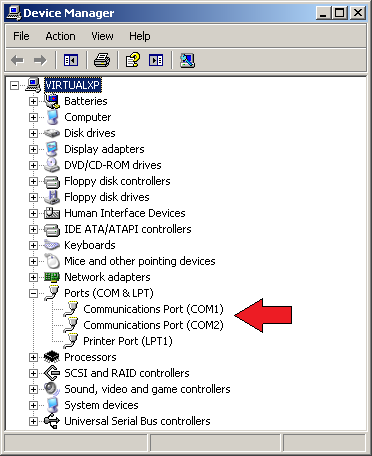Screen dimensions: 372x456
Task: Open the View menu
Action: (x=102, y=36)
